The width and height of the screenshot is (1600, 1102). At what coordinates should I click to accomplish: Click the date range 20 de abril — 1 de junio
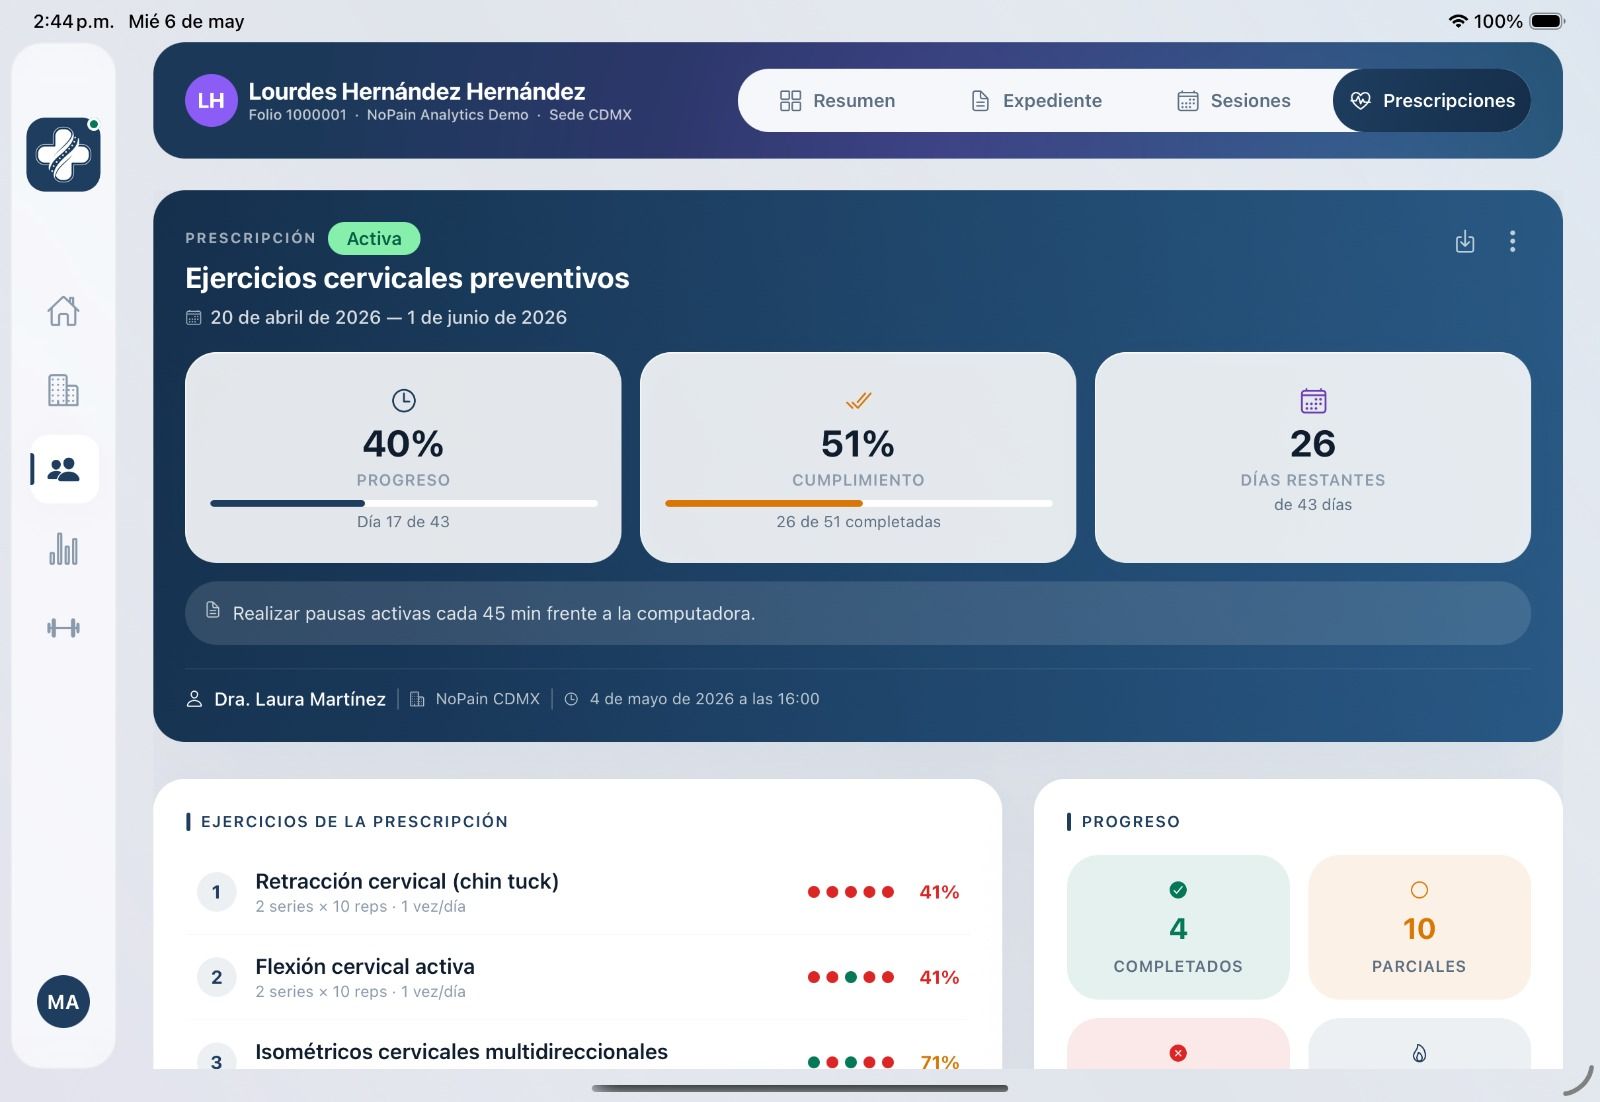pyautogui.click(x=388, y=318)
